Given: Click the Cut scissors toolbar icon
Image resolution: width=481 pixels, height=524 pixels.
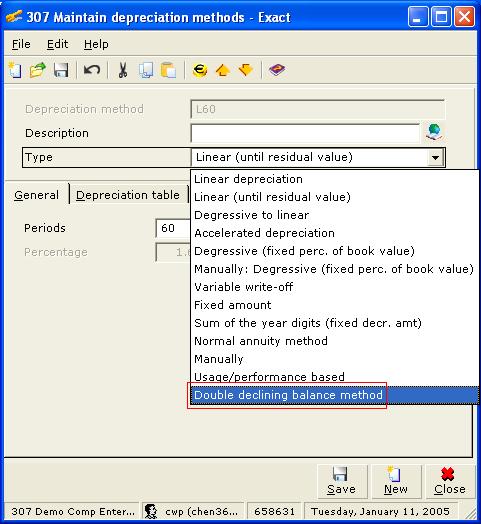Looking at the screenshot, I should 123,70.
